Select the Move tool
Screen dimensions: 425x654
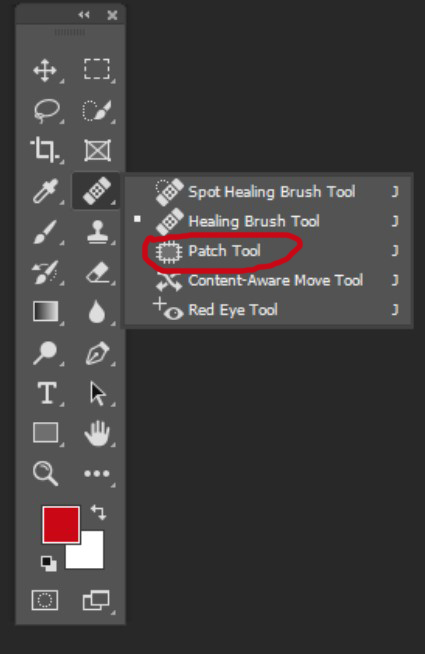point(45,70)
